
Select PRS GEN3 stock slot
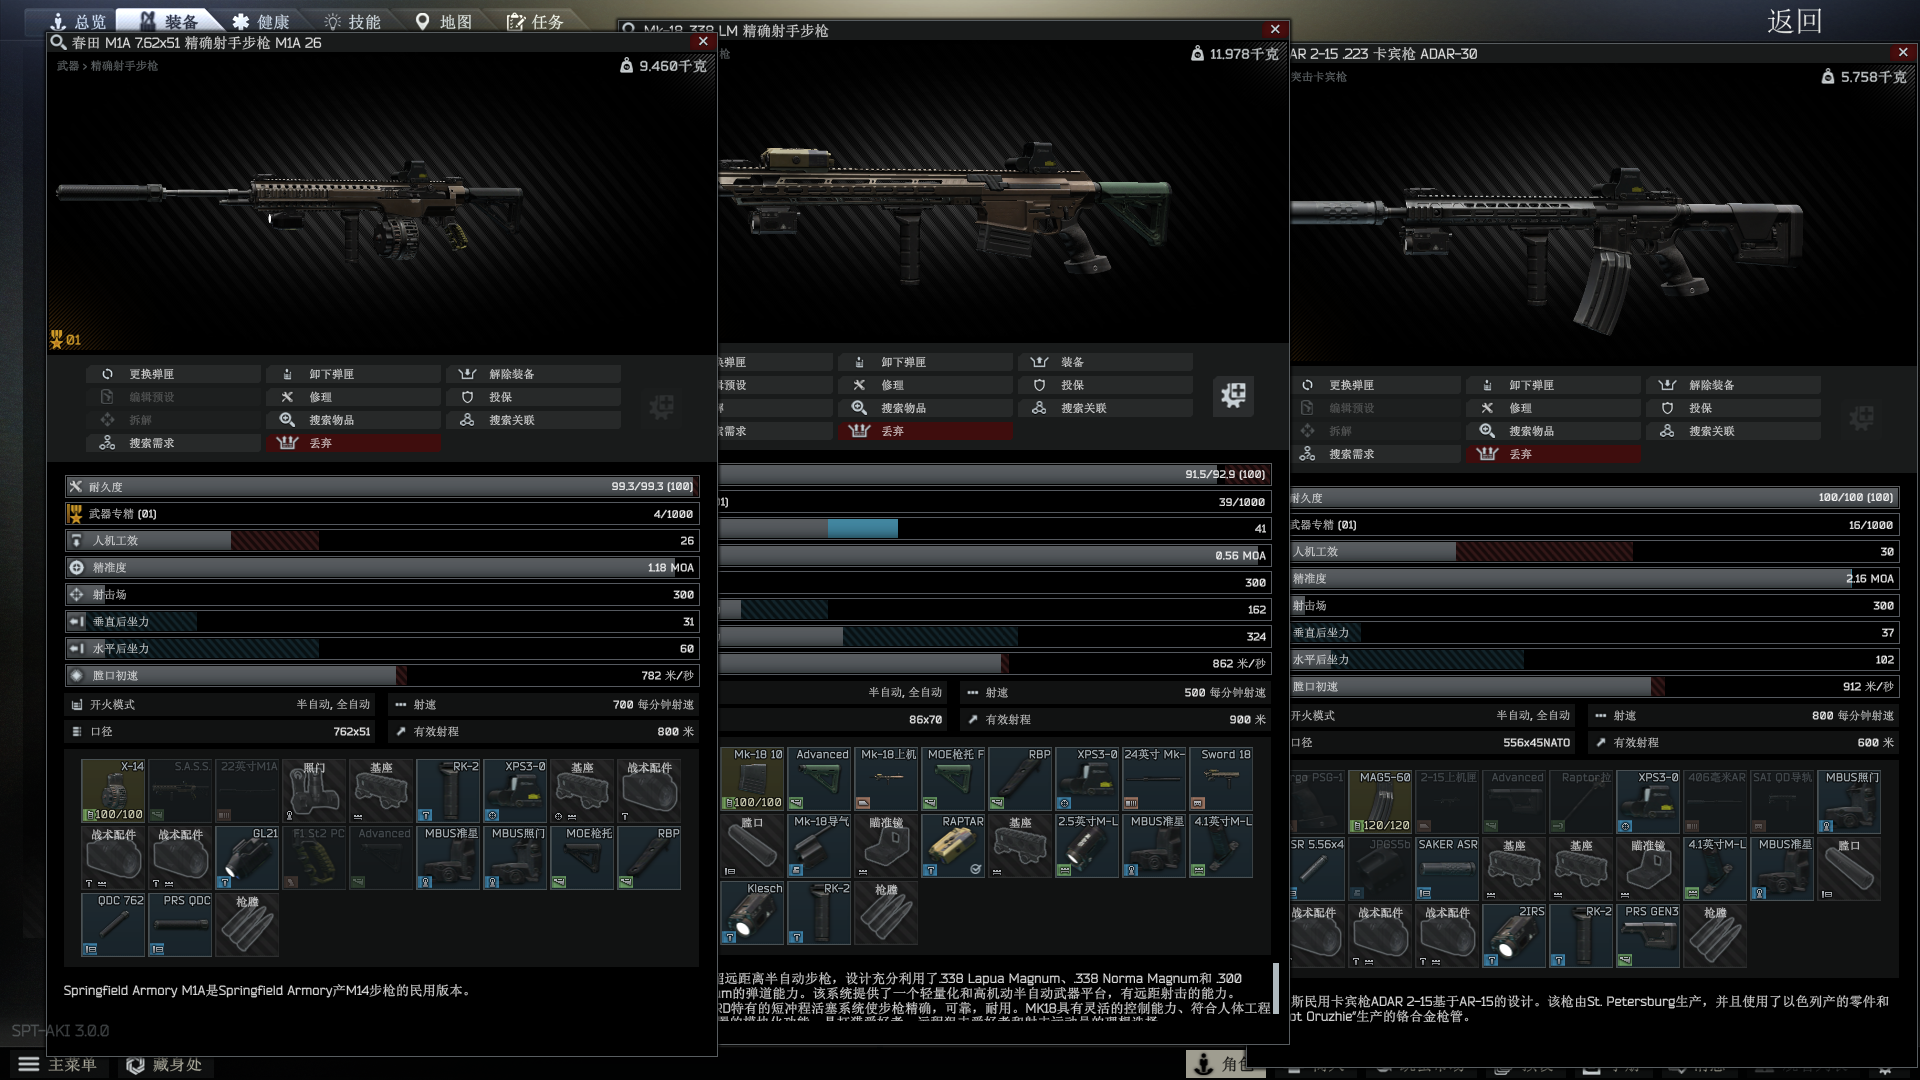pyautogui.click(x=1648, y=936)
